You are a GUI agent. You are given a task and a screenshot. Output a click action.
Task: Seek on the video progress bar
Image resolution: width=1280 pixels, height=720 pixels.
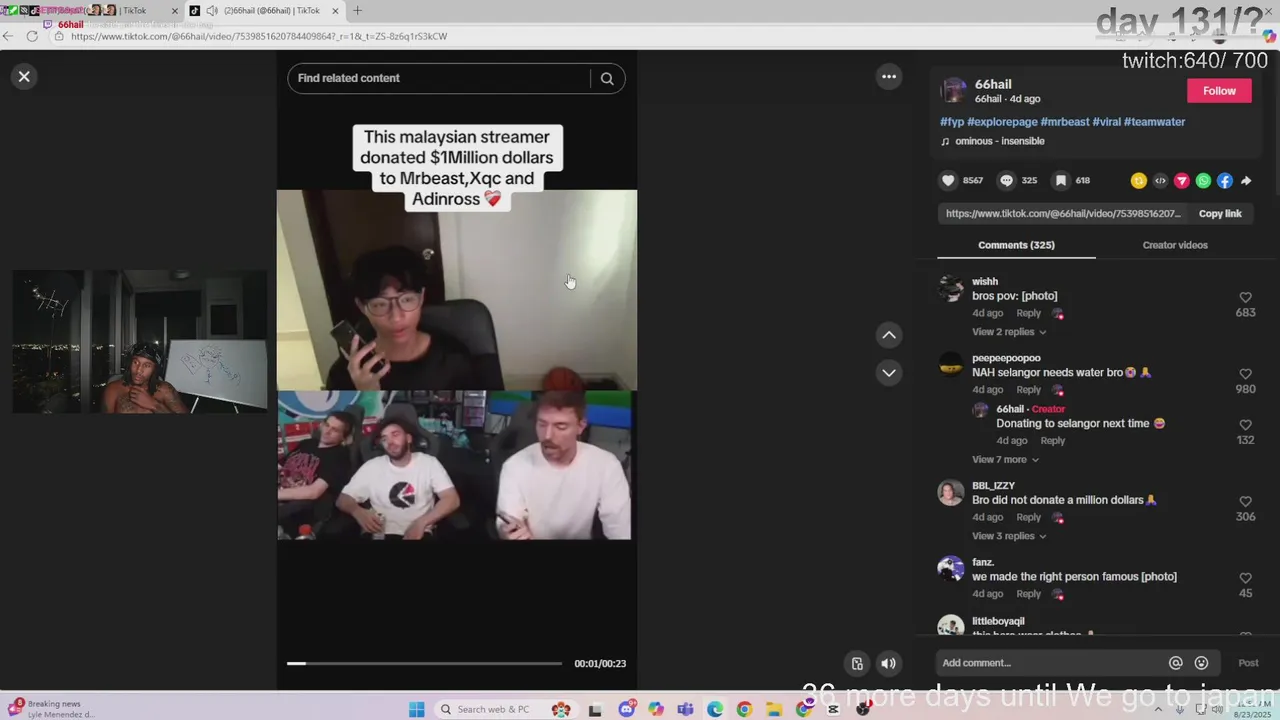tap(424, 663)
